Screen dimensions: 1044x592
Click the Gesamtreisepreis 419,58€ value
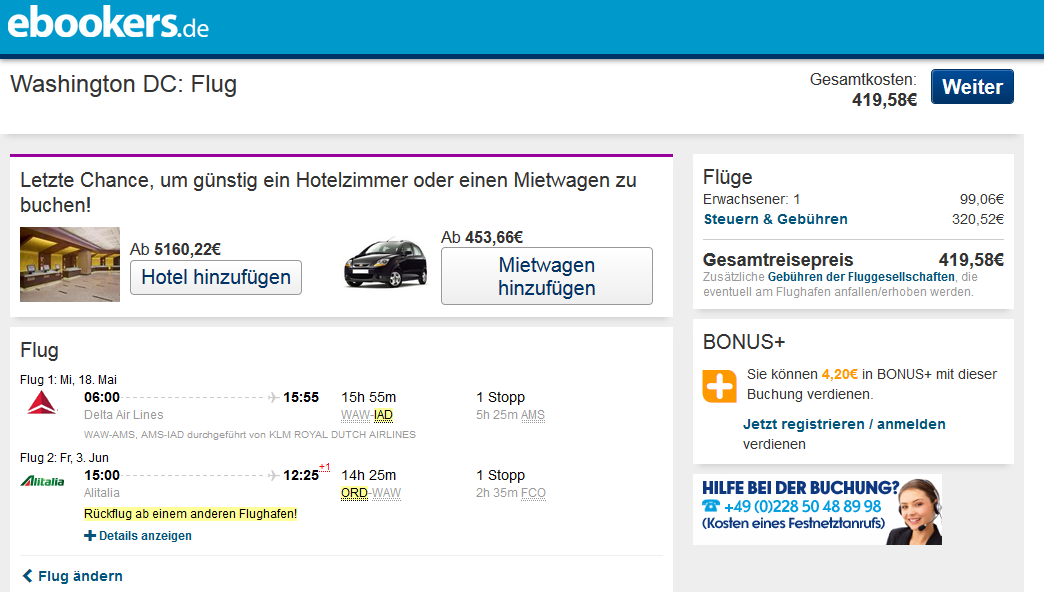pos(971,260)
